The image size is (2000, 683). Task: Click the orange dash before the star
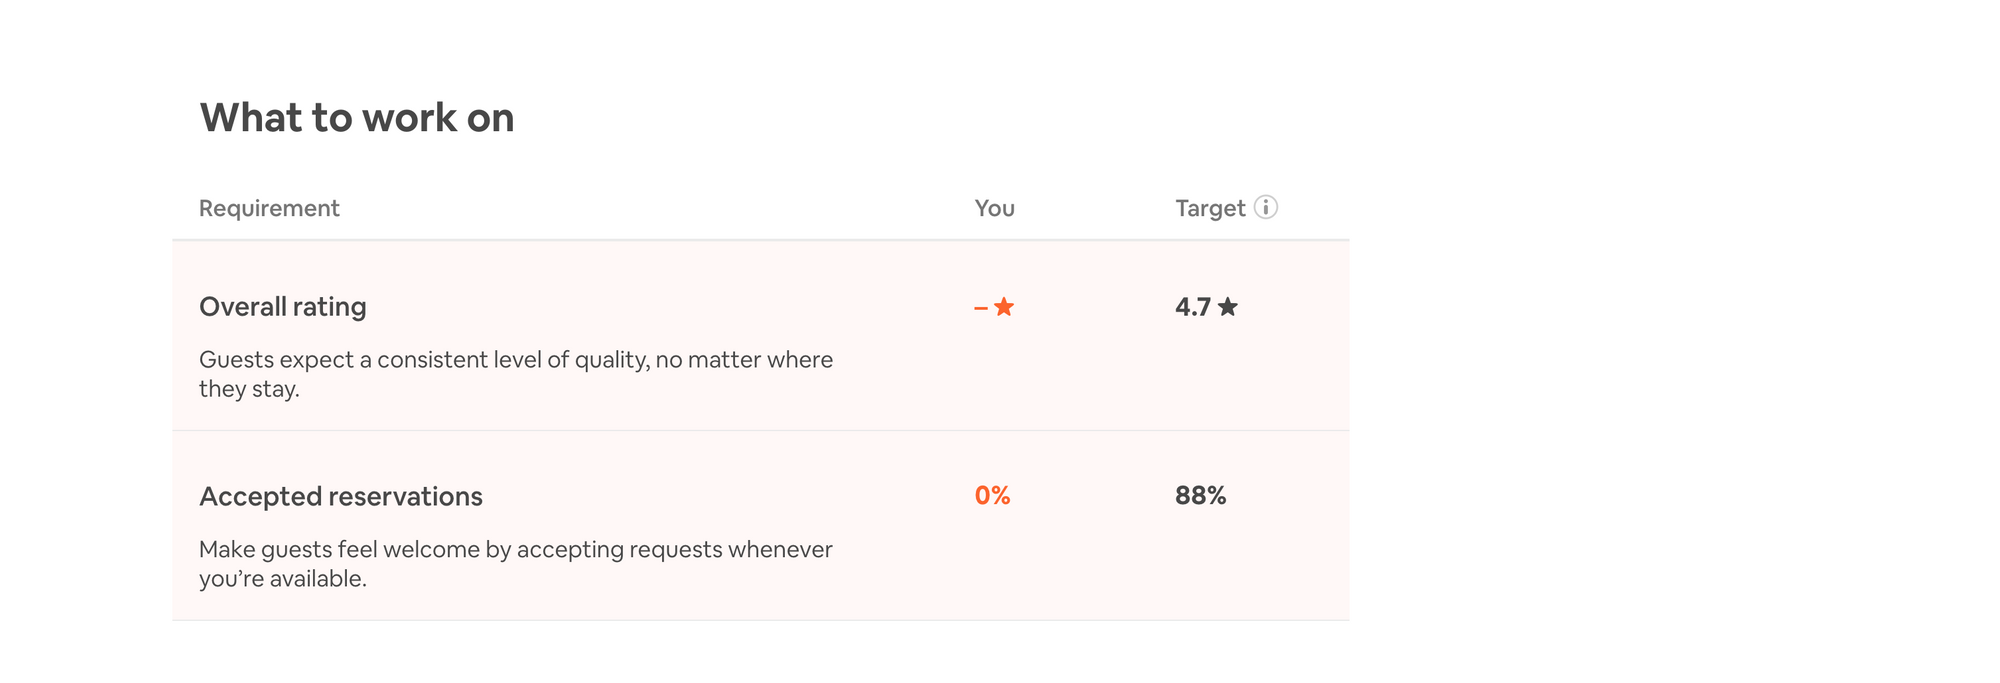click(981, 308)
